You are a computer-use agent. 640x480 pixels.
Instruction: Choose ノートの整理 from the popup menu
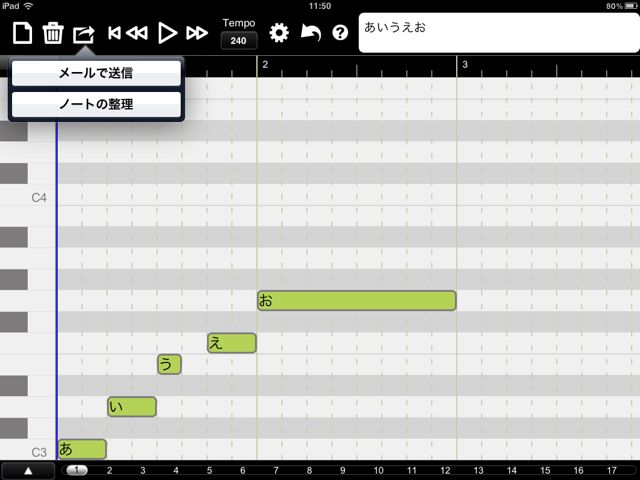(96, 104)
